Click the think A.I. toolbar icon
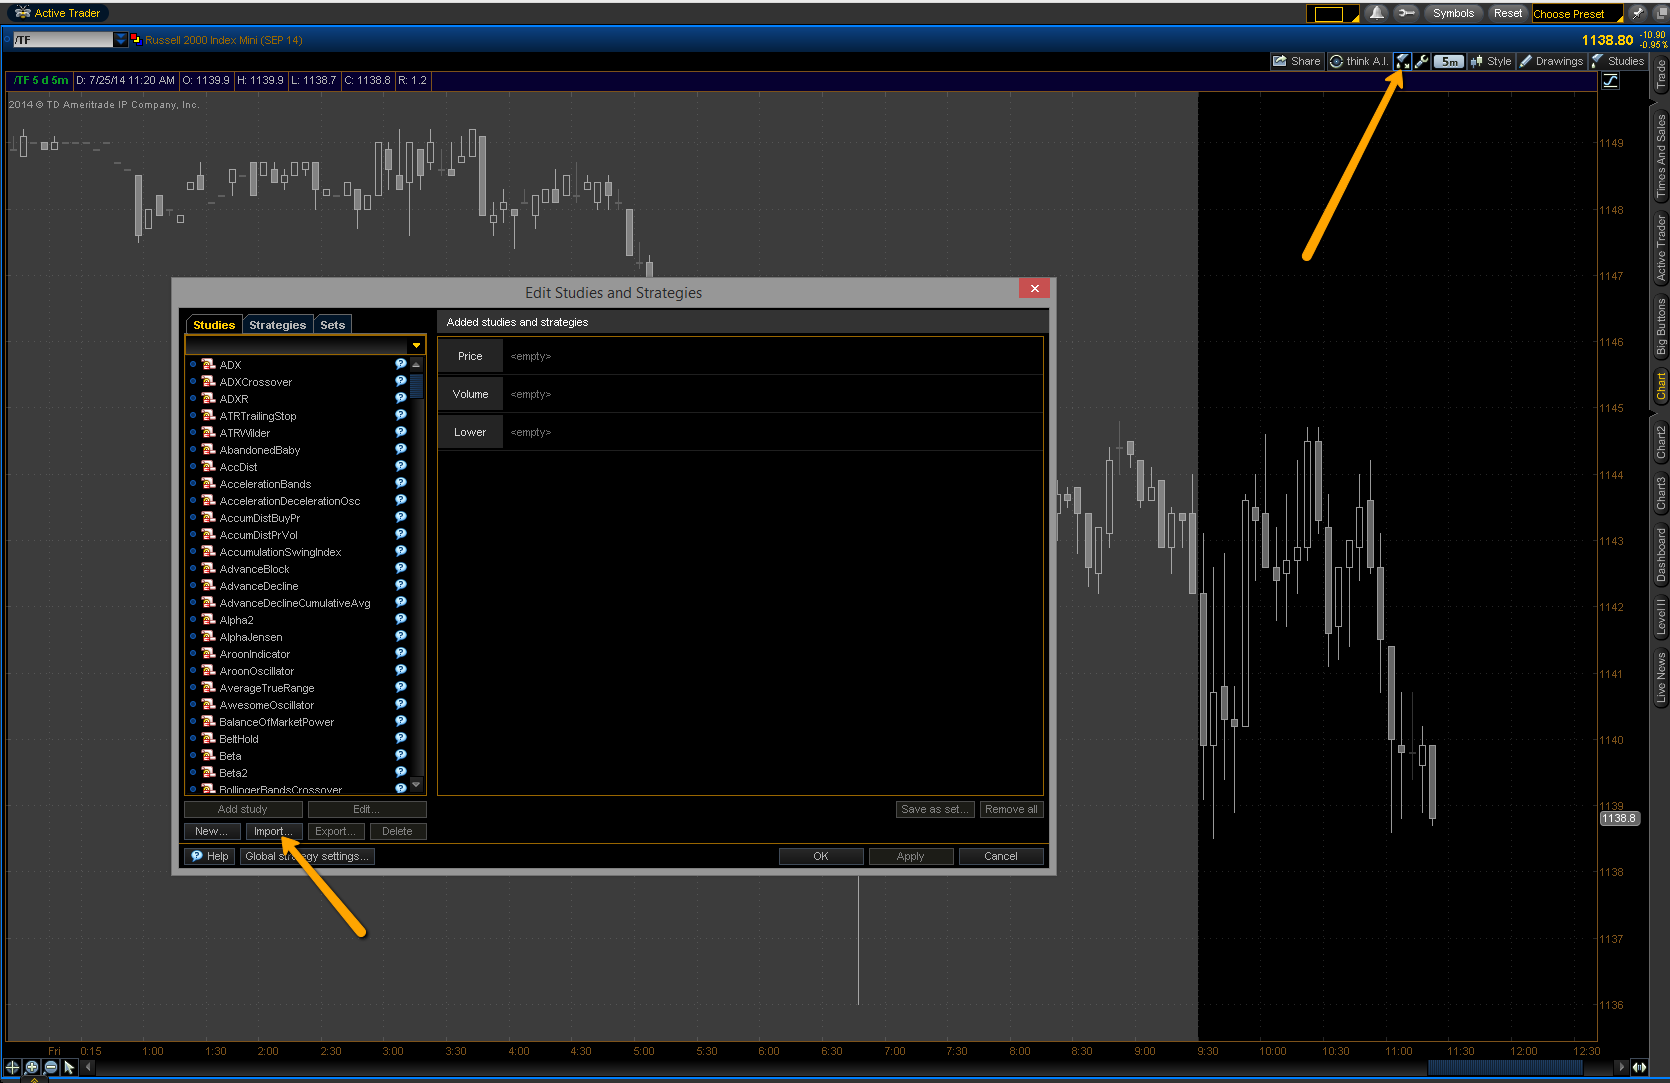The height and width of the screenshot is (1083, 1670). pyautogui.click(x=1358, y=61)
